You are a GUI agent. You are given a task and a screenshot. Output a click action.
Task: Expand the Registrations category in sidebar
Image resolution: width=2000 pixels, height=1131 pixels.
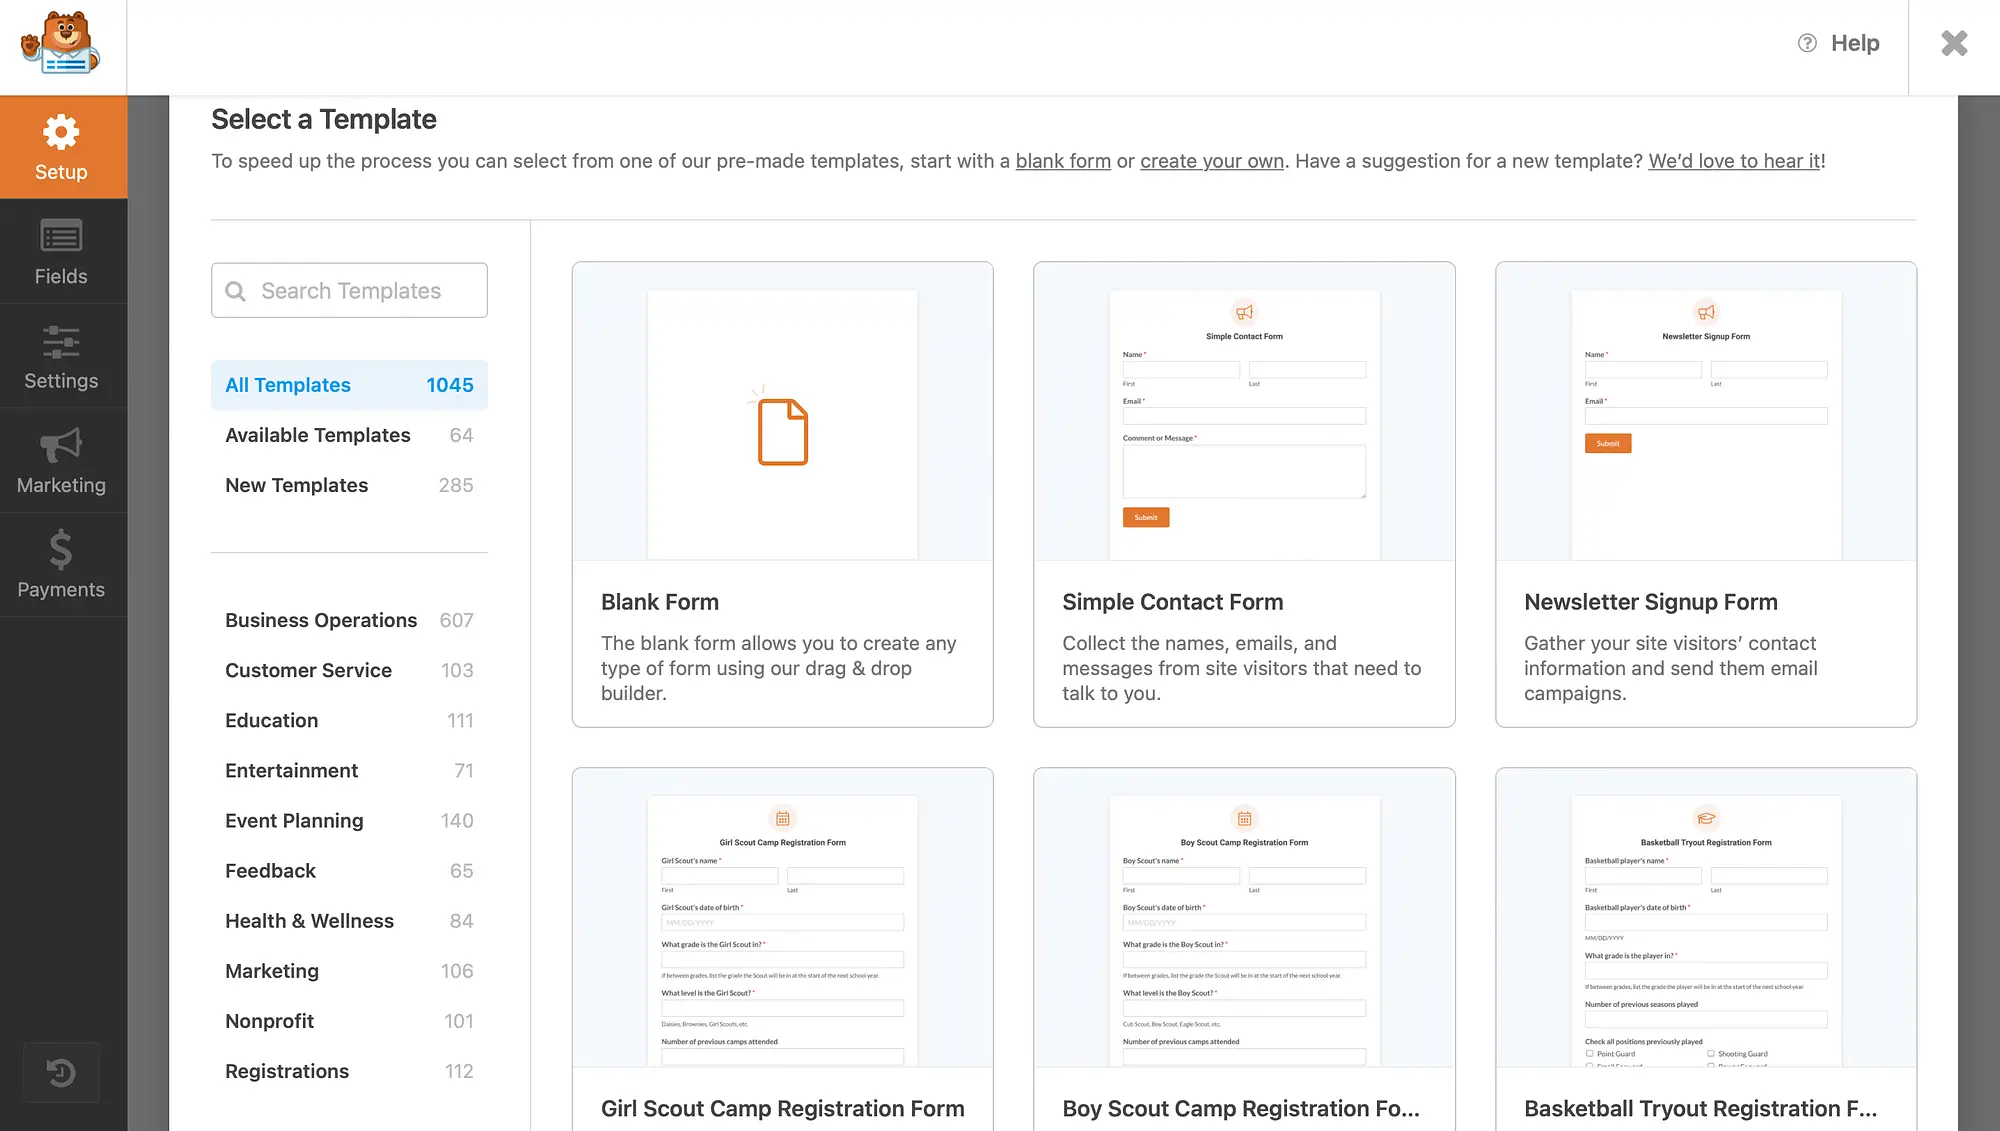point(286,1071)
